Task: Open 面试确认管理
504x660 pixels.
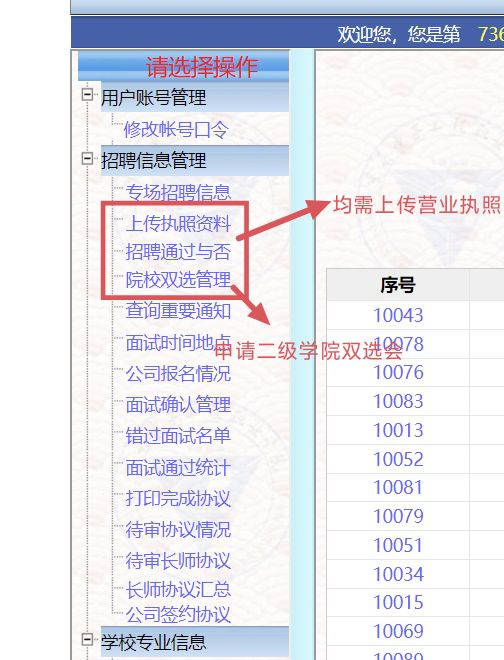Action: point(178,405)
